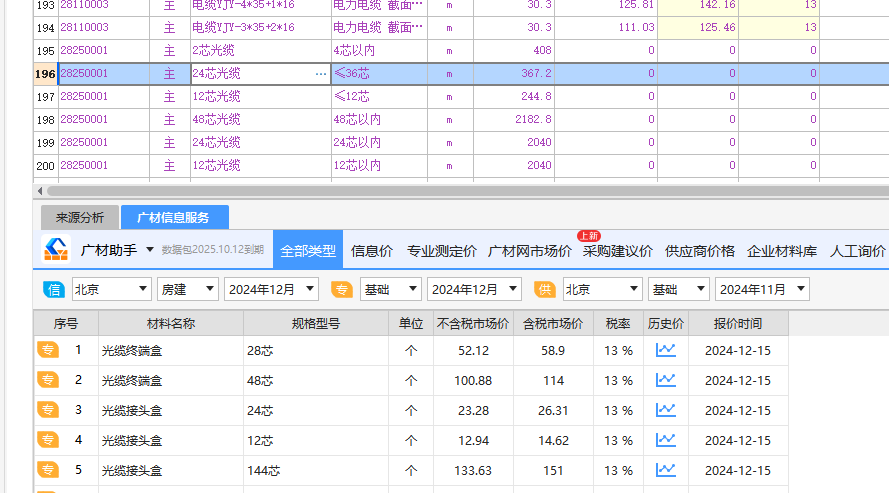Image resolution: width=889 pixels, height=493 pixels.
Task: Select the 采购建议价 tab
Action: (x=617, y=250)
